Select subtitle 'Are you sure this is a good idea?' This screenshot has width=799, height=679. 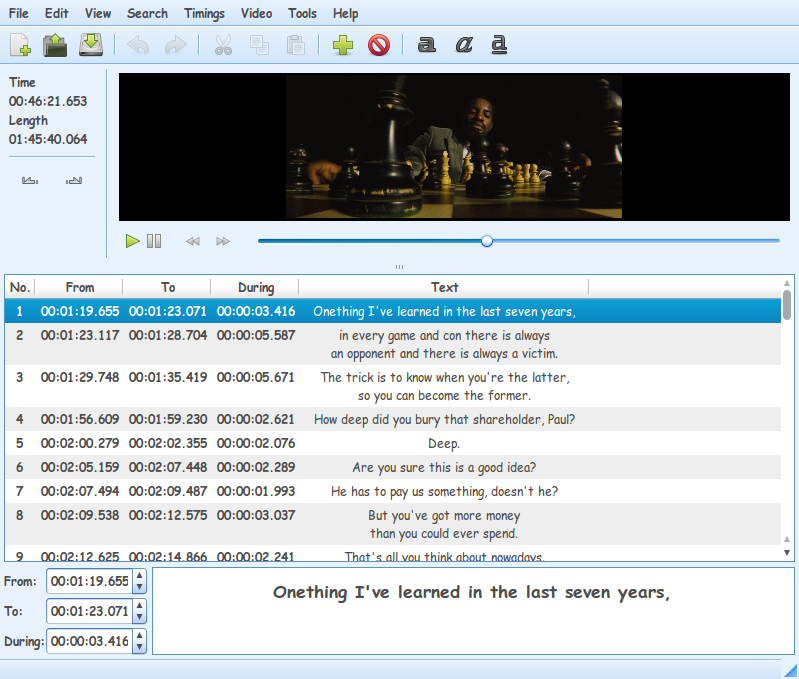coord(393,467)
